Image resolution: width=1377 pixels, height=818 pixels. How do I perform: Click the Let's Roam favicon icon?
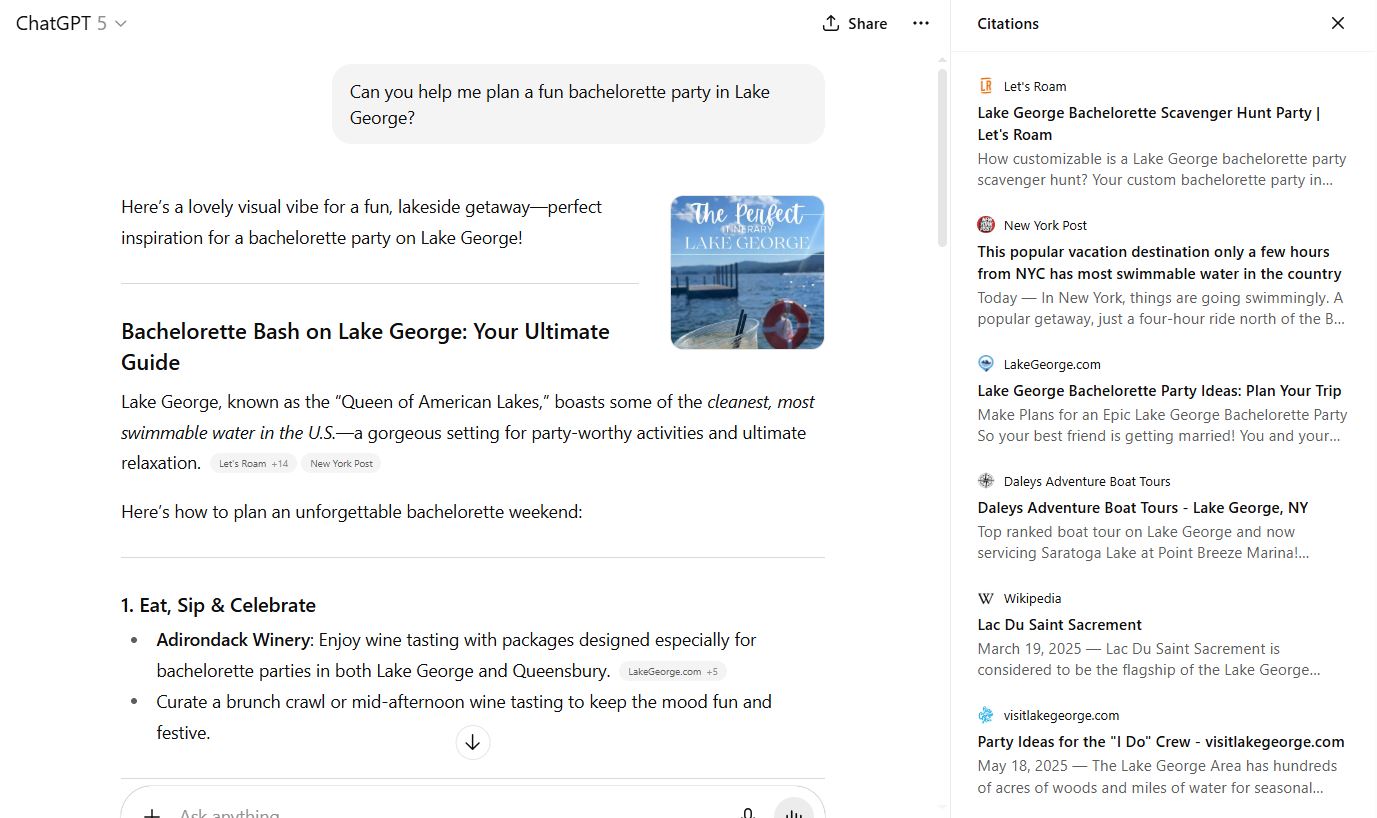pyautogui.click(x=986, y=86)
